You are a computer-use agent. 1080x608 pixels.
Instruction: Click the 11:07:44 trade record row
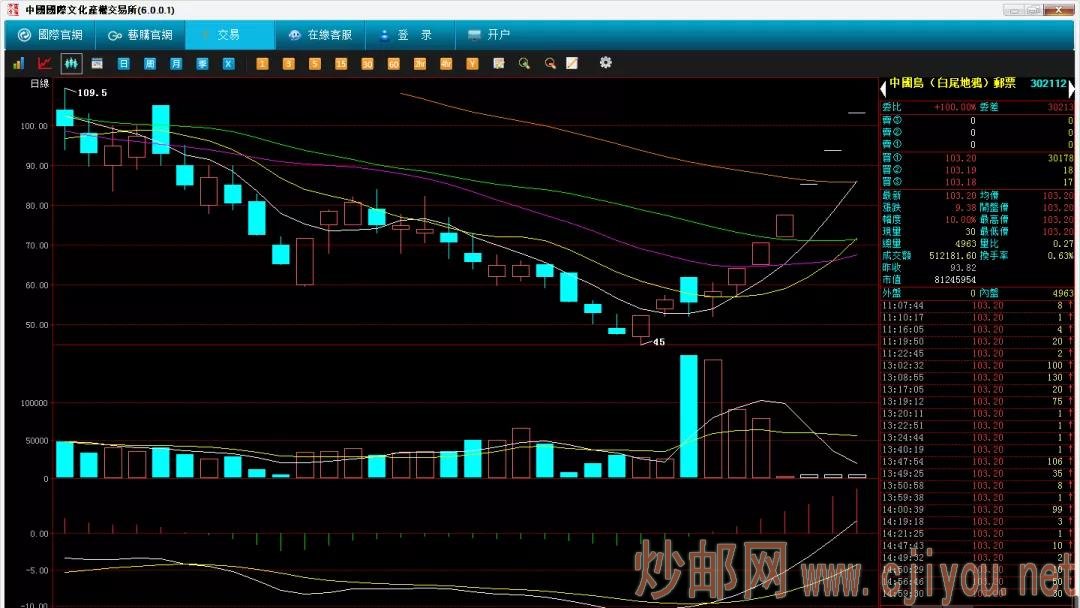tap(977, 306)
